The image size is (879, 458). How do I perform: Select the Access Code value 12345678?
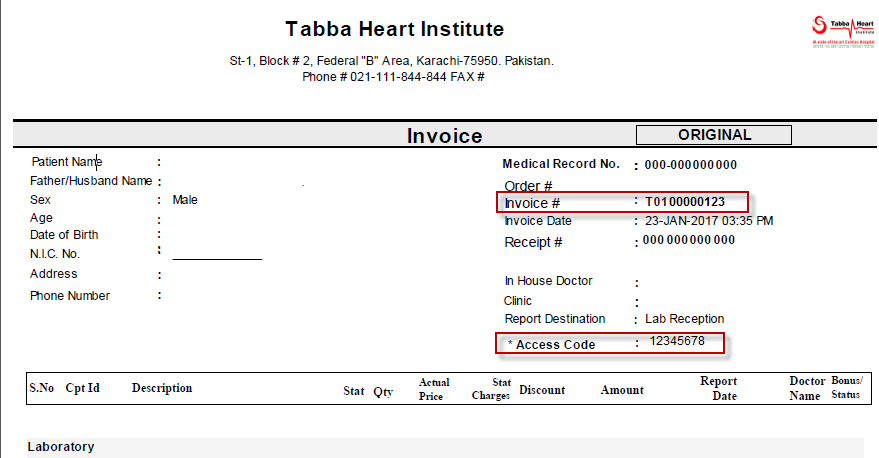(x=677, y=341)
